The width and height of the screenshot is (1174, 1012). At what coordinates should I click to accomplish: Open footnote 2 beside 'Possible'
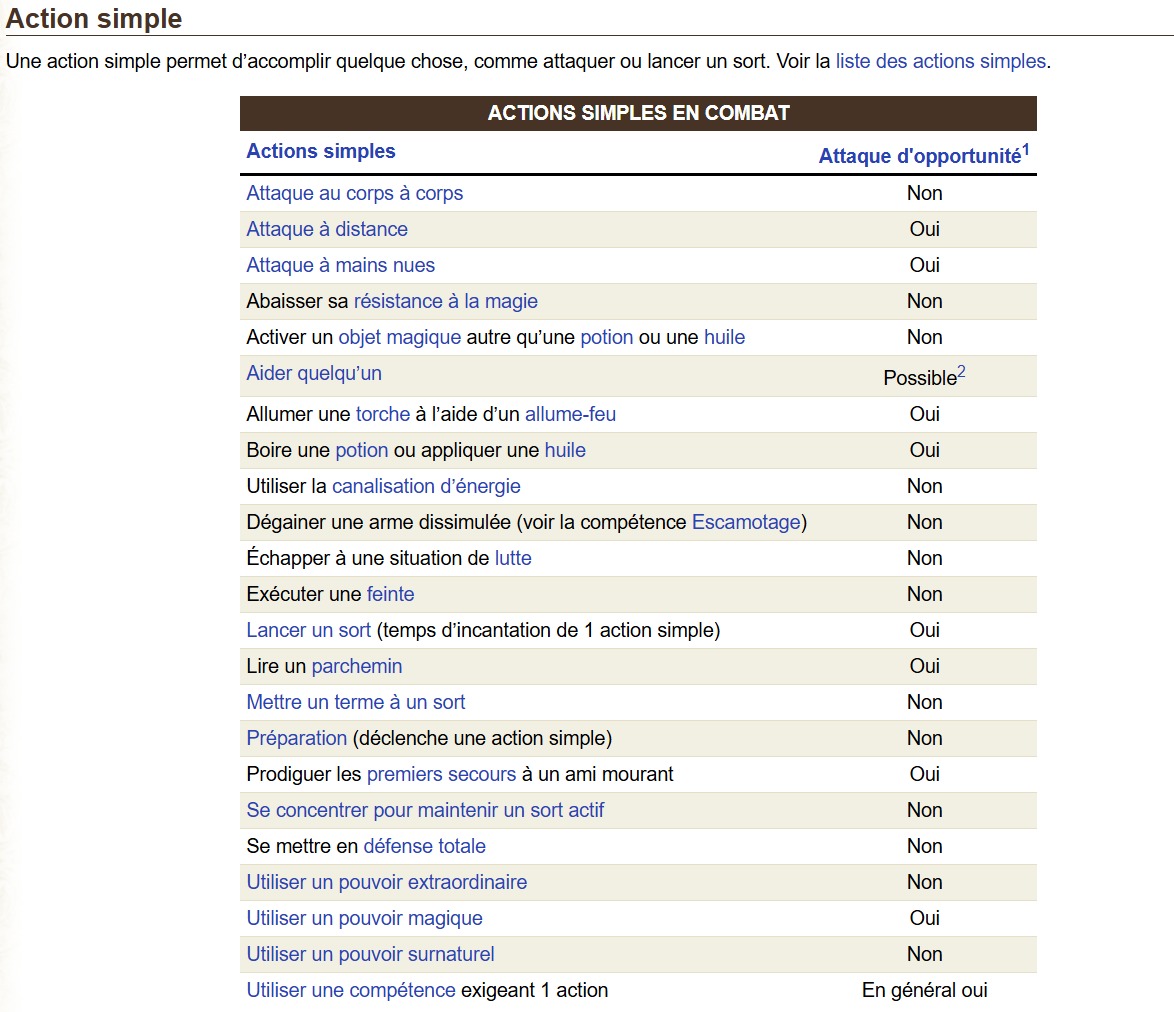tap(961, 372)
